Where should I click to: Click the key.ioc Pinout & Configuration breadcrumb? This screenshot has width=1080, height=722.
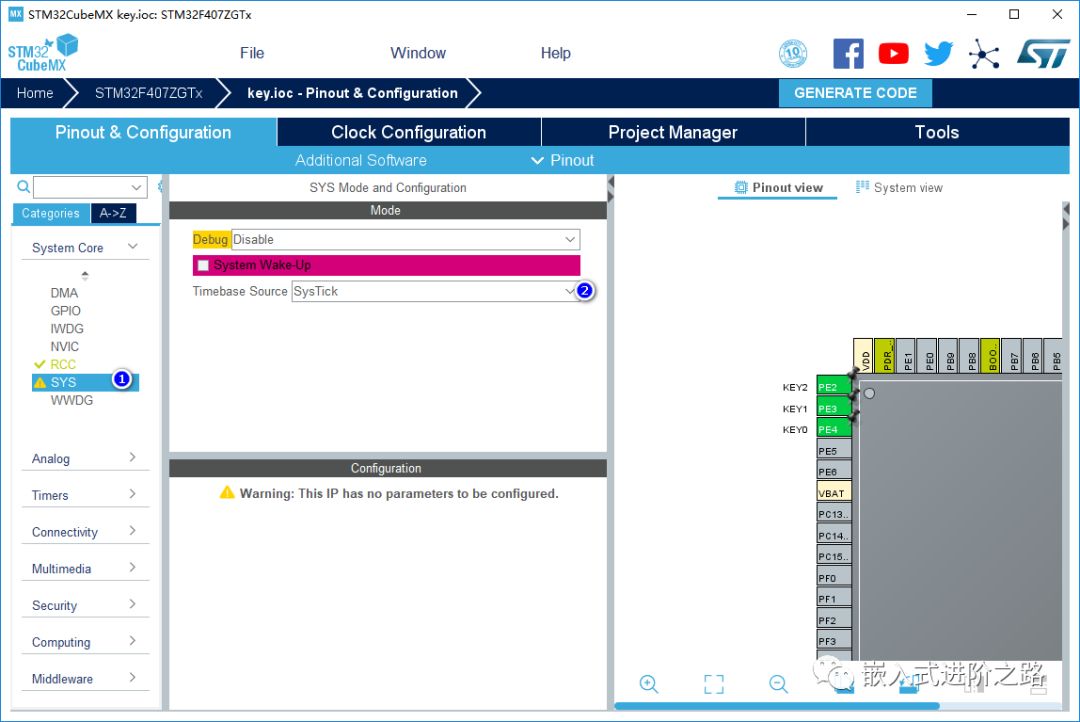[352, 93]
